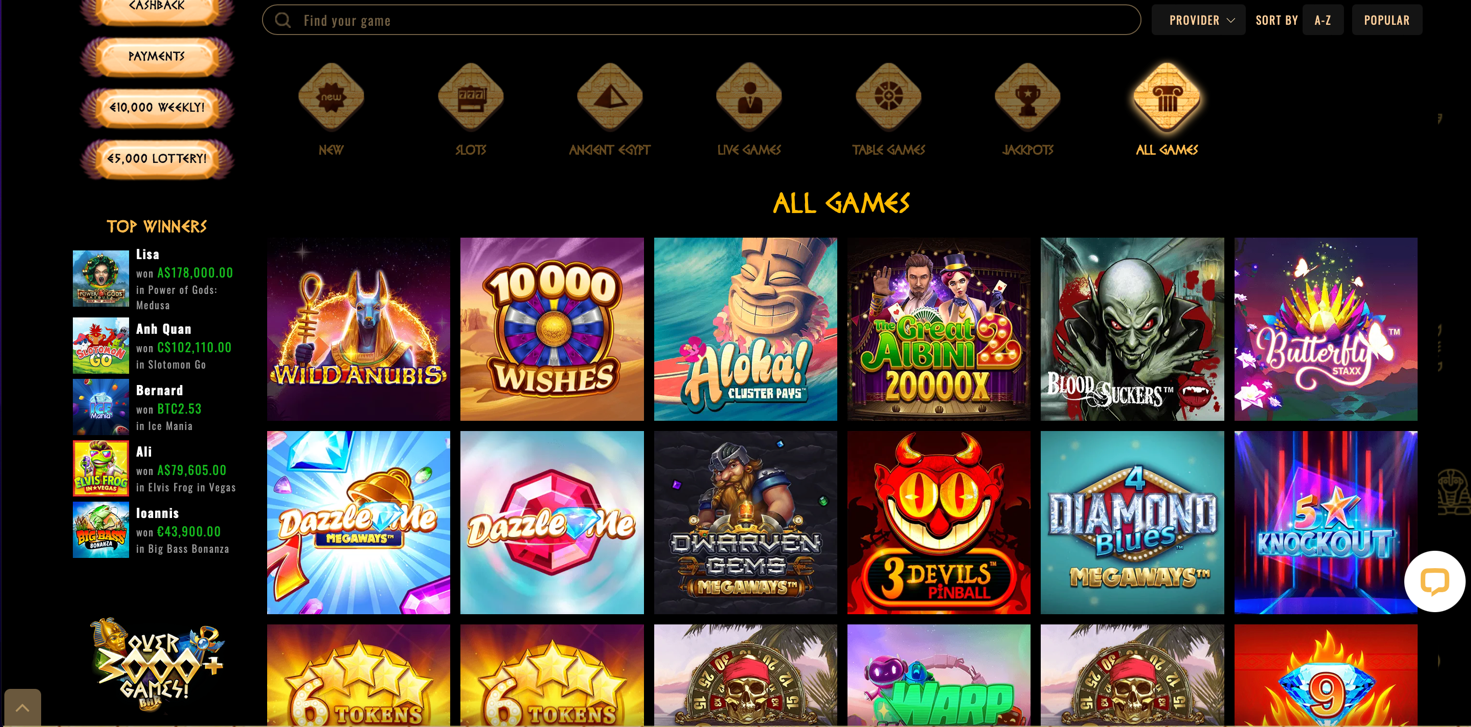Screen dimensions: 1471x727
Task: Launch the Blood Suckers game tile
Action: (1132, 329)
